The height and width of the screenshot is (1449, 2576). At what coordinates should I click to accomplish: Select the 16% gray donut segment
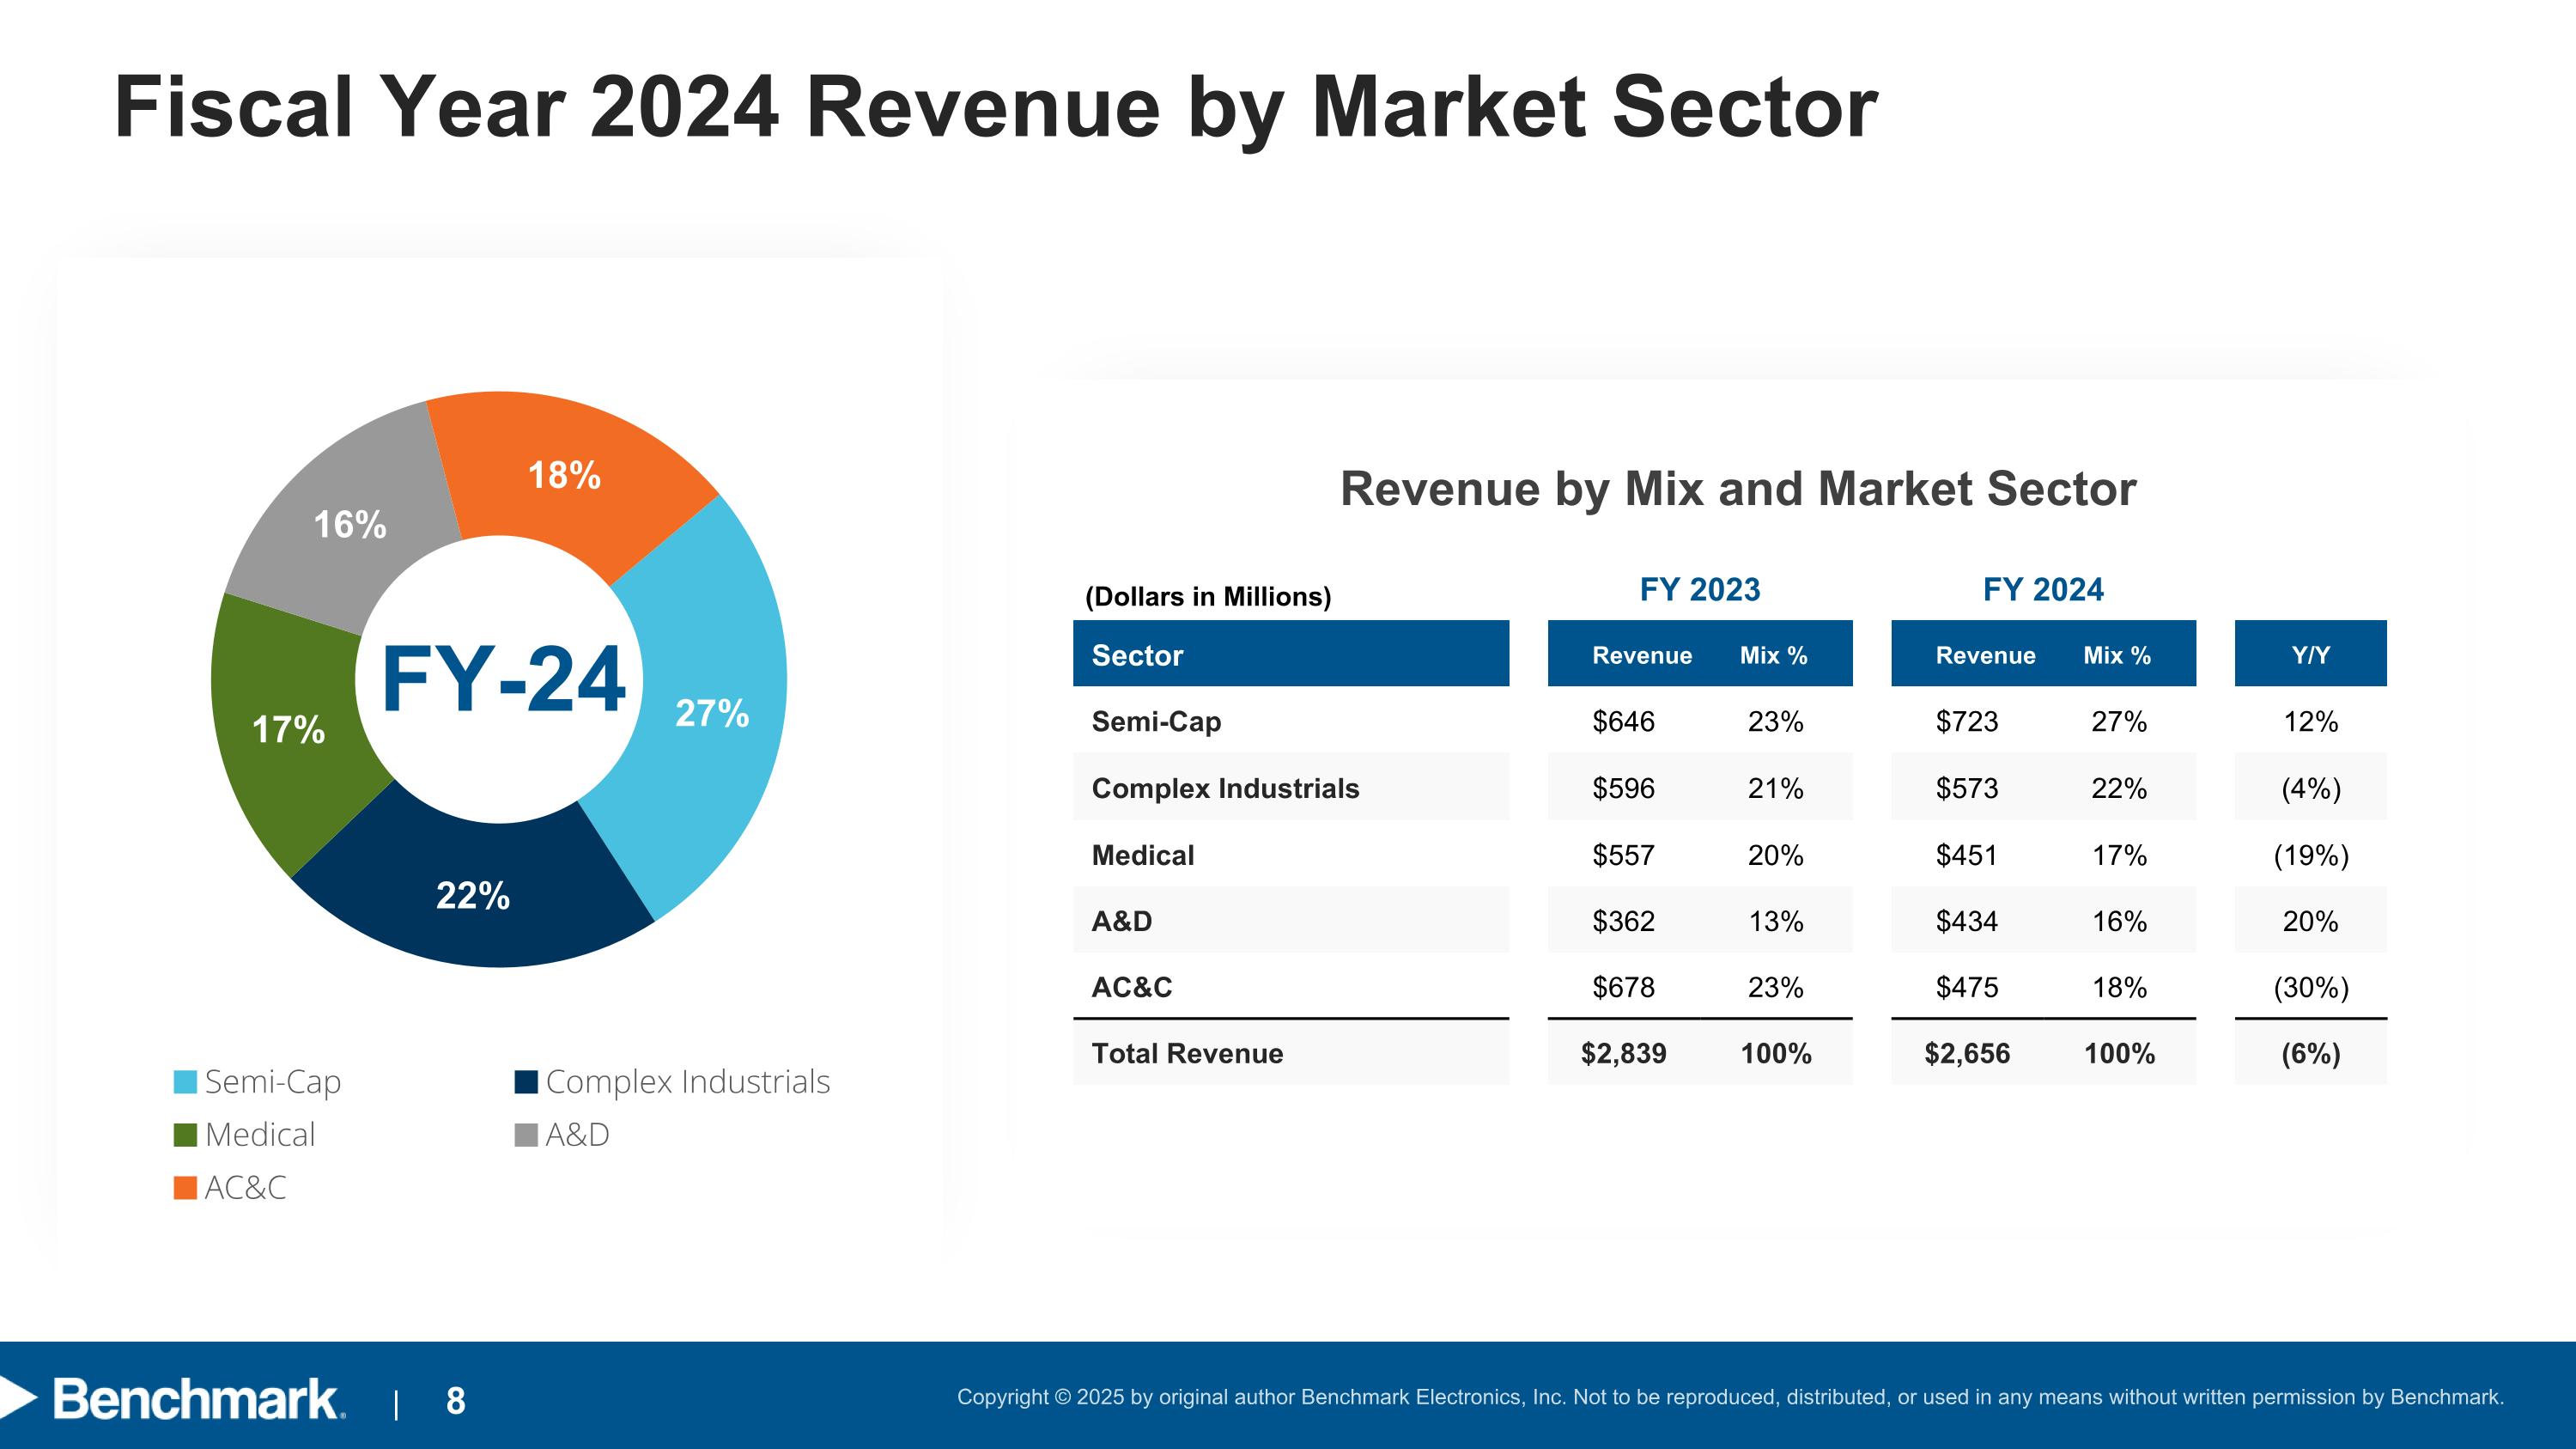click(x=349, y=524)
